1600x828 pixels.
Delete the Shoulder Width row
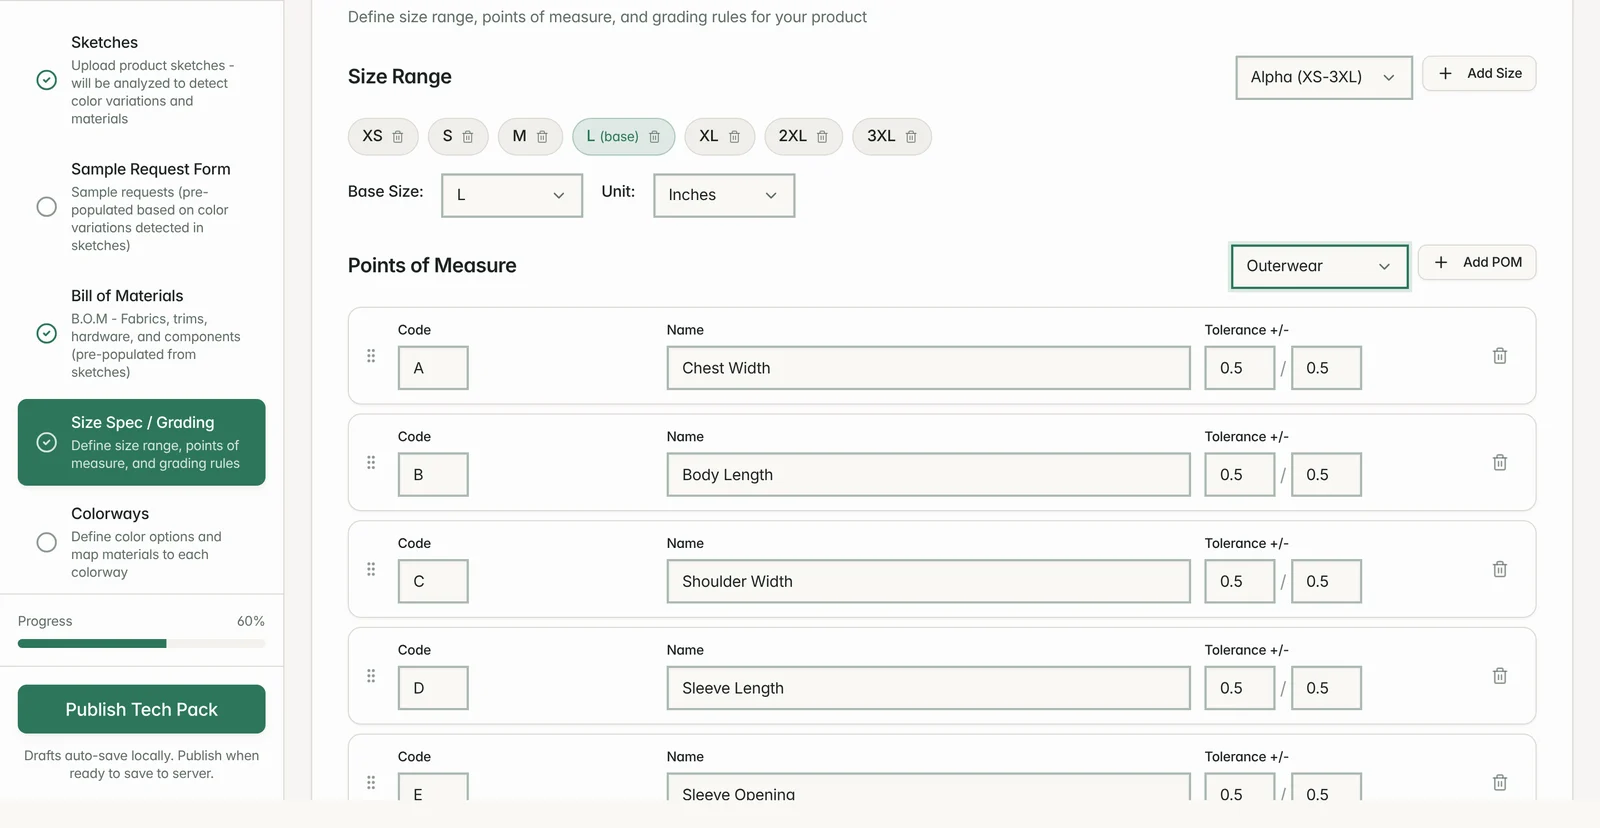click(x=1500, y=569)
